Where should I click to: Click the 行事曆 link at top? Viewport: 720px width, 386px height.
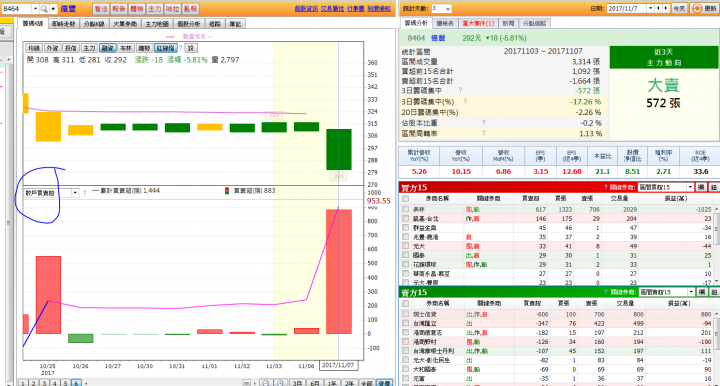click(x=355, y=9)
